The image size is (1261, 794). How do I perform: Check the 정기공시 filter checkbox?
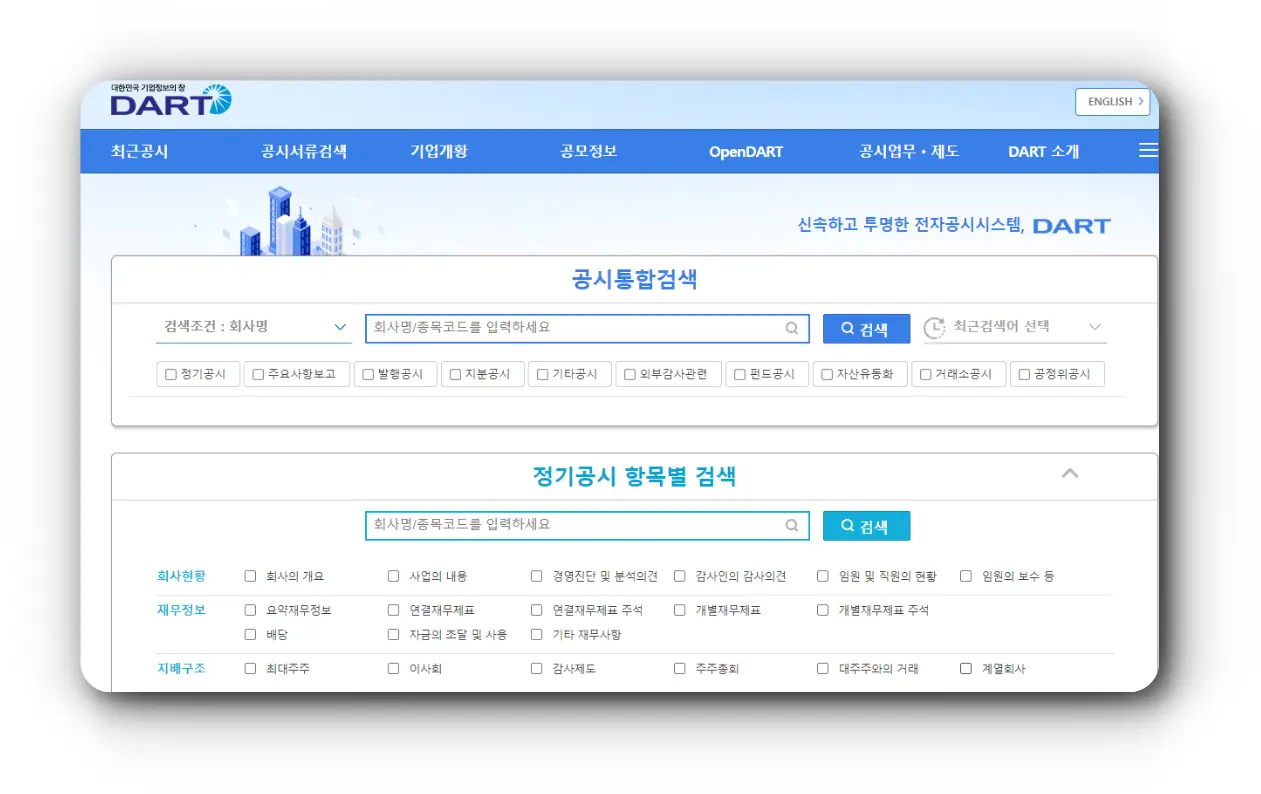[x=170, y=373]
